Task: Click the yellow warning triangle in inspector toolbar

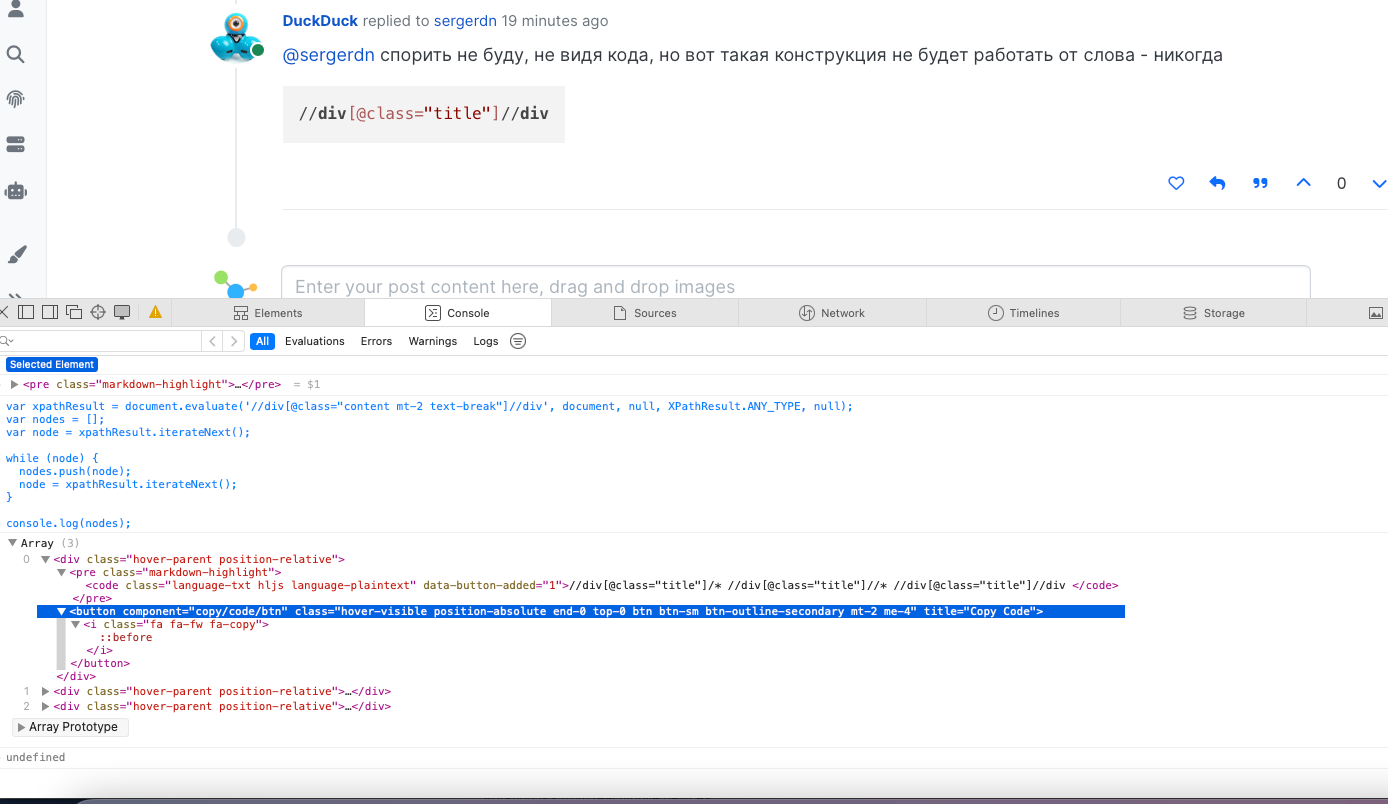Action: 155,312
